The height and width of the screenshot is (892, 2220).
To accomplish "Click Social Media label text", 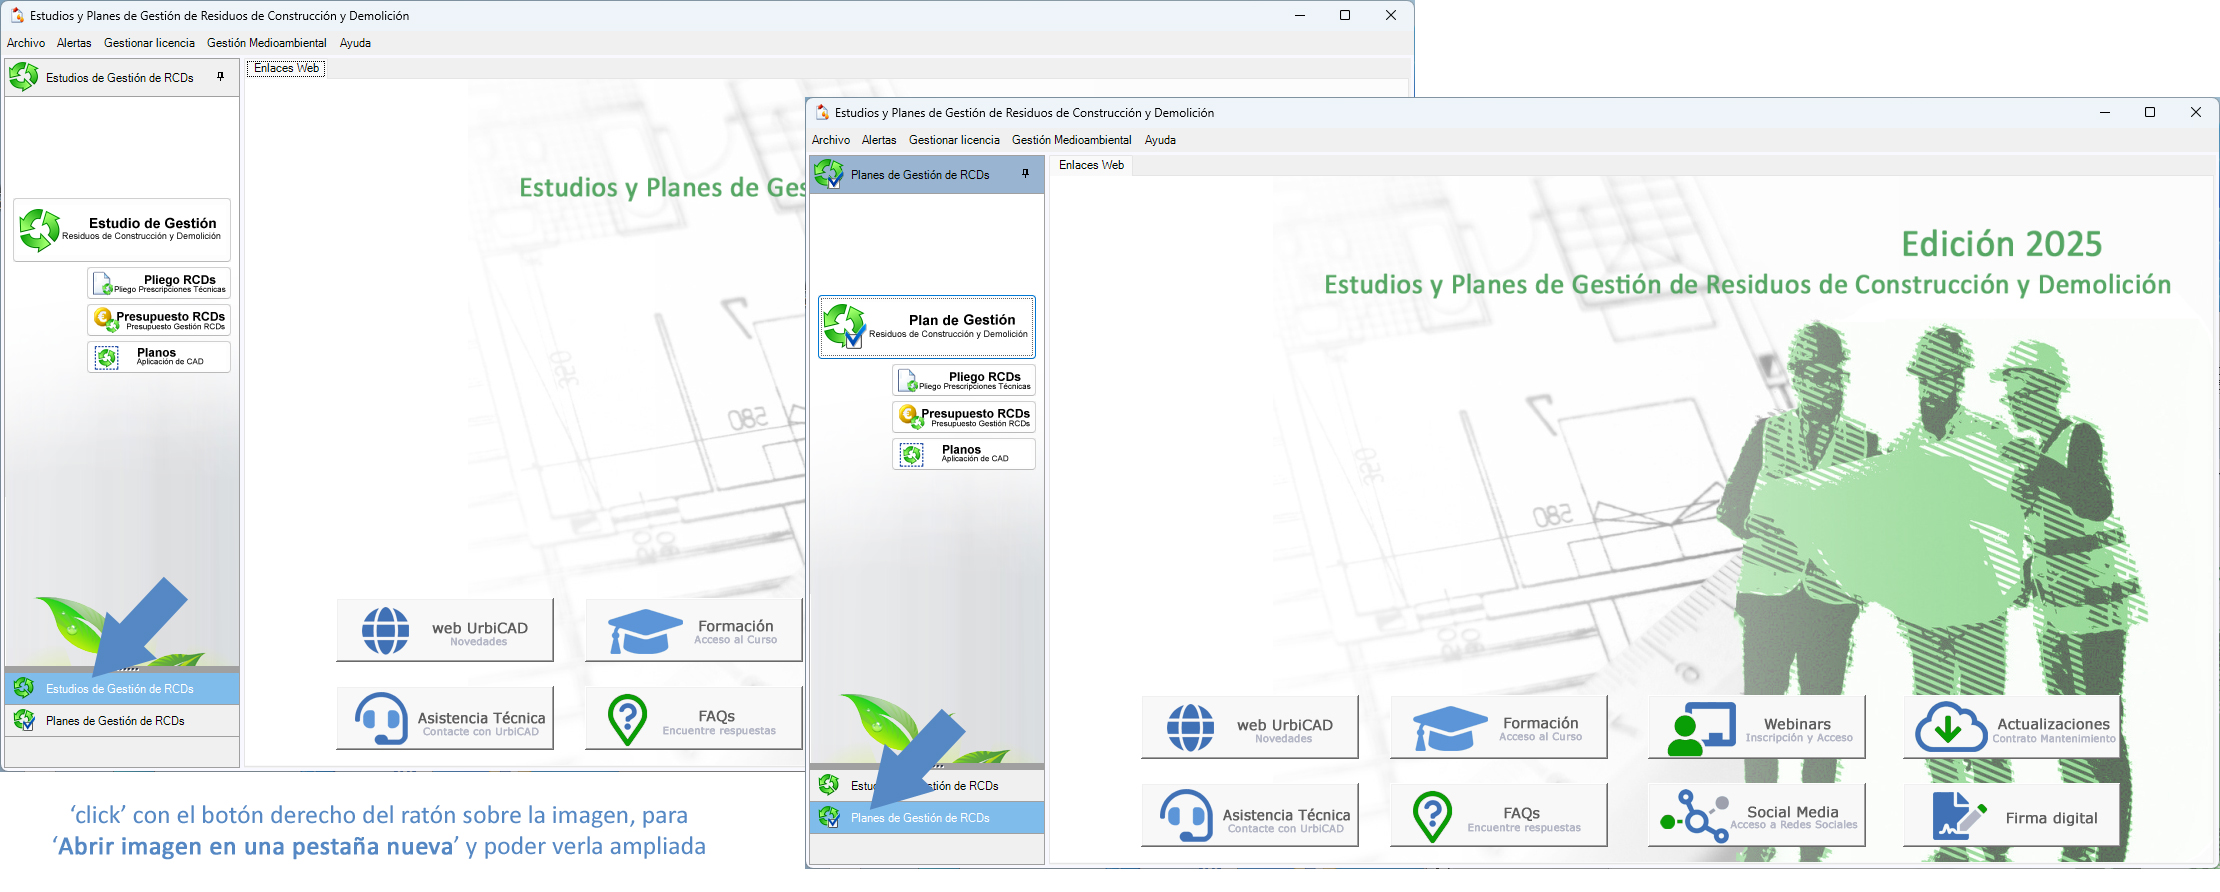I will pyautogui.click(x=1793, y=812).
